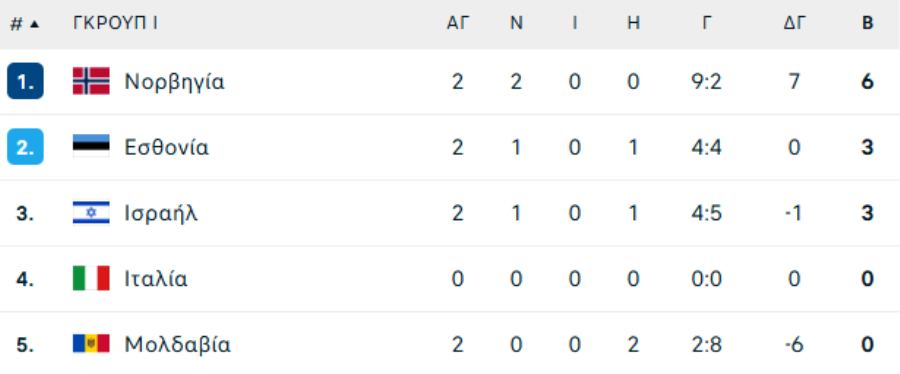Open the Εσθονία team link
Image resolution: width=900 pixels, height=374 pixels.
coord(166,147)
